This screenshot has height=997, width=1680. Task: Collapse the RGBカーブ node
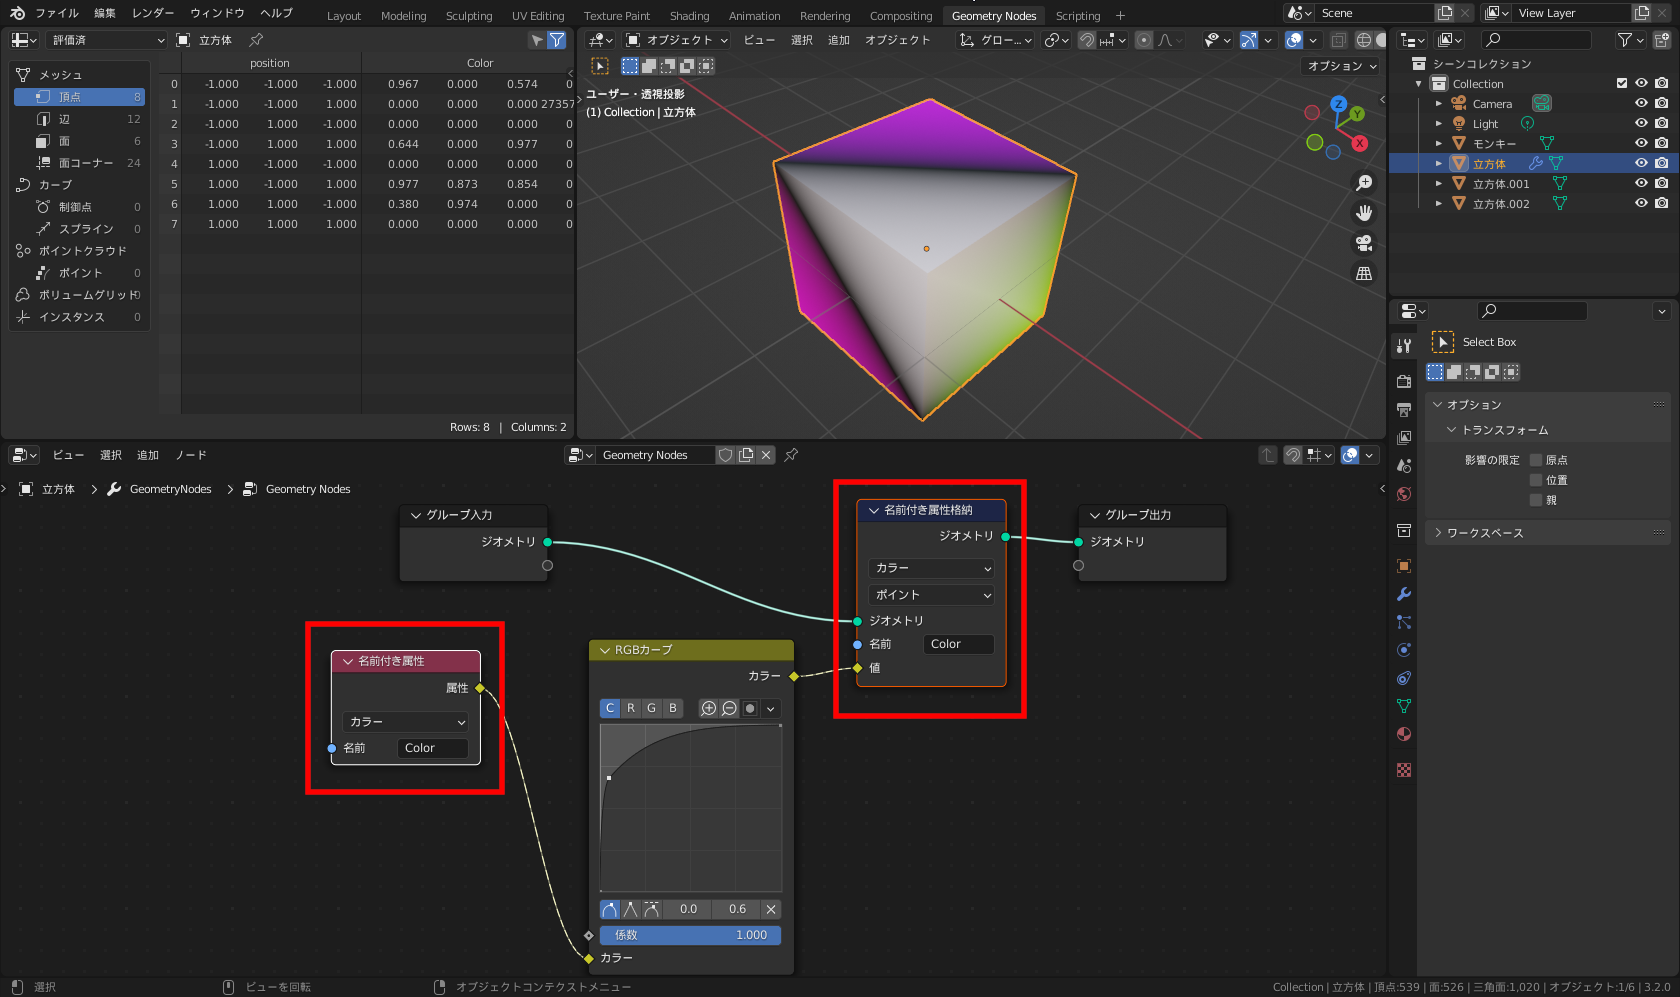[604, 650]
